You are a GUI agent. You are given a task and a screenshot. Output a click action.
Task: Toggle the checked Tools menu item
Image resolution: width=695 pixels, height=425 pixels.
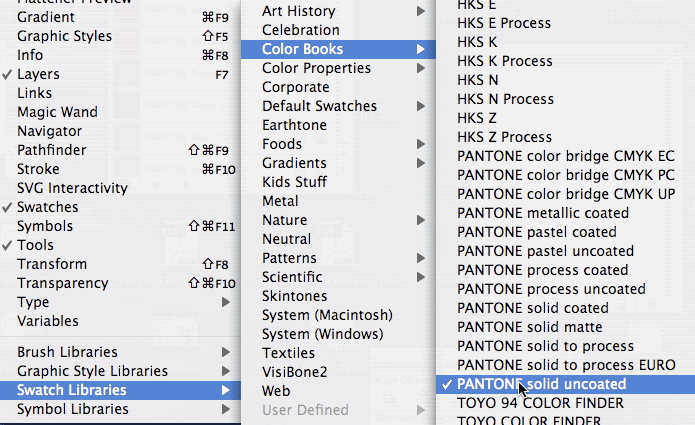click(x=120, y=245)
